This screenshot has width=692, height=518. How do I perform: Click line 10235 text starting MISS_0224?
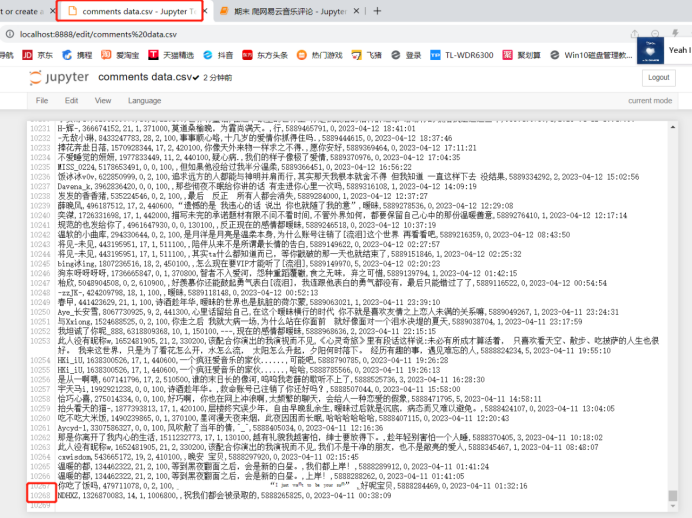tap(234, 167)
